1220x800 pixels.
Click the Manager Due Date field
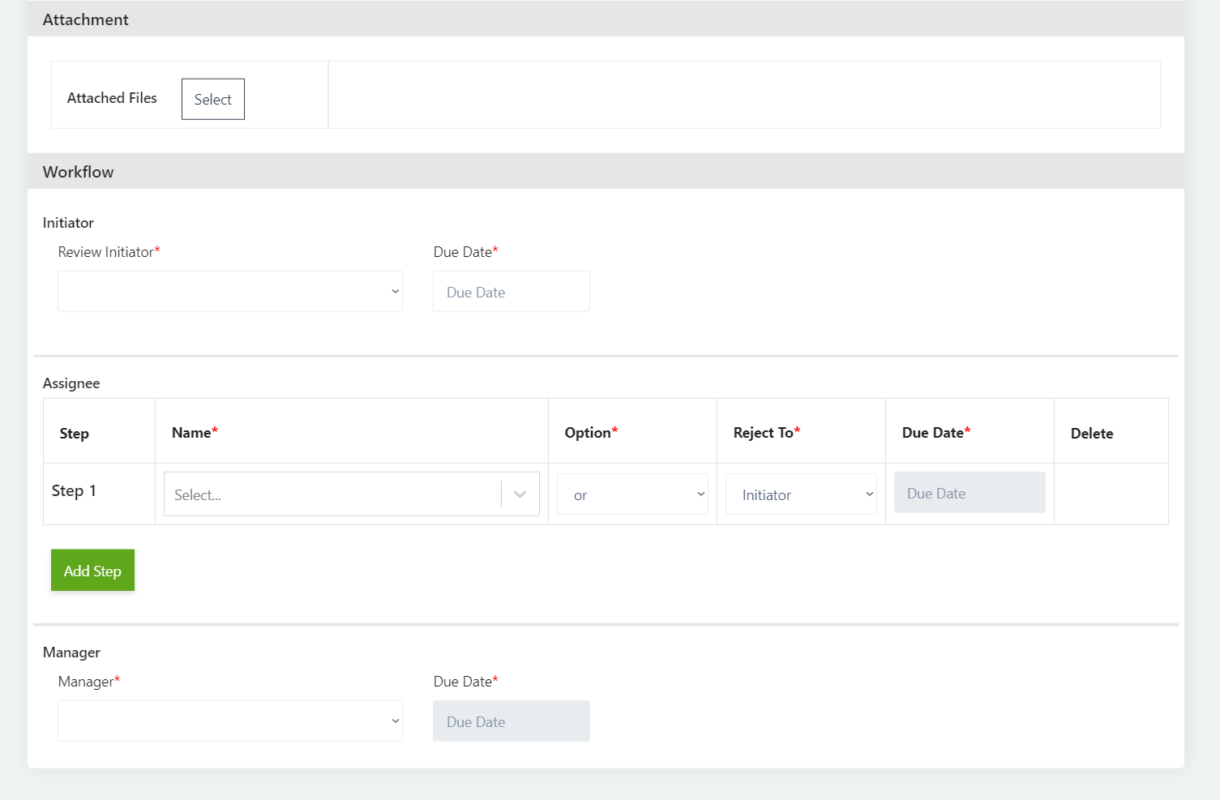[x=511, y=720]
